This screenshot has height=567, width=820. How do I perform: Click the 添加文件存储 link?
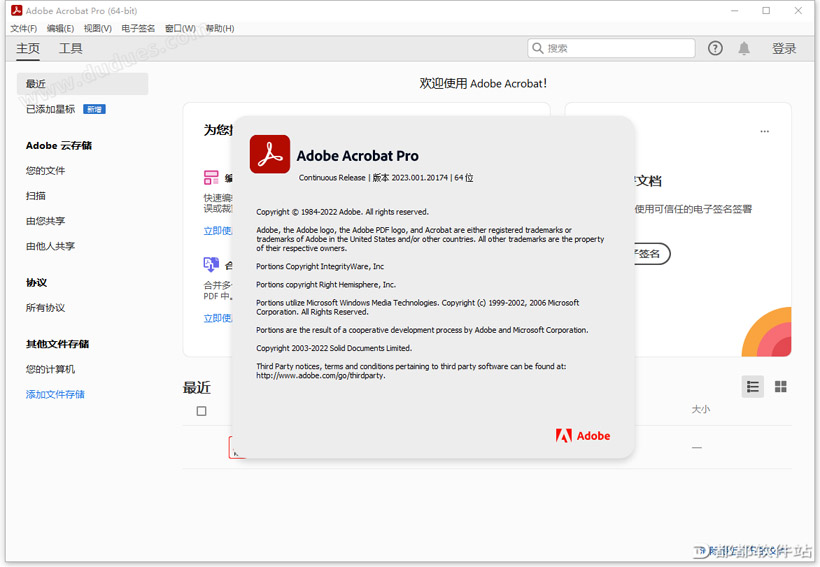point(55,394)
